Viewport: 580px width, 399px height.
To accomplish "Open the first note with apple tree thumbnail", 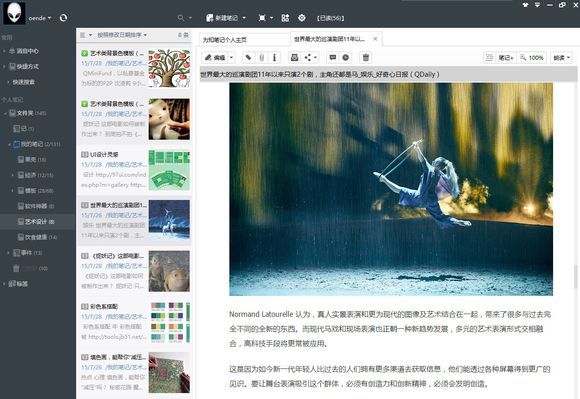I will point(134,69).
